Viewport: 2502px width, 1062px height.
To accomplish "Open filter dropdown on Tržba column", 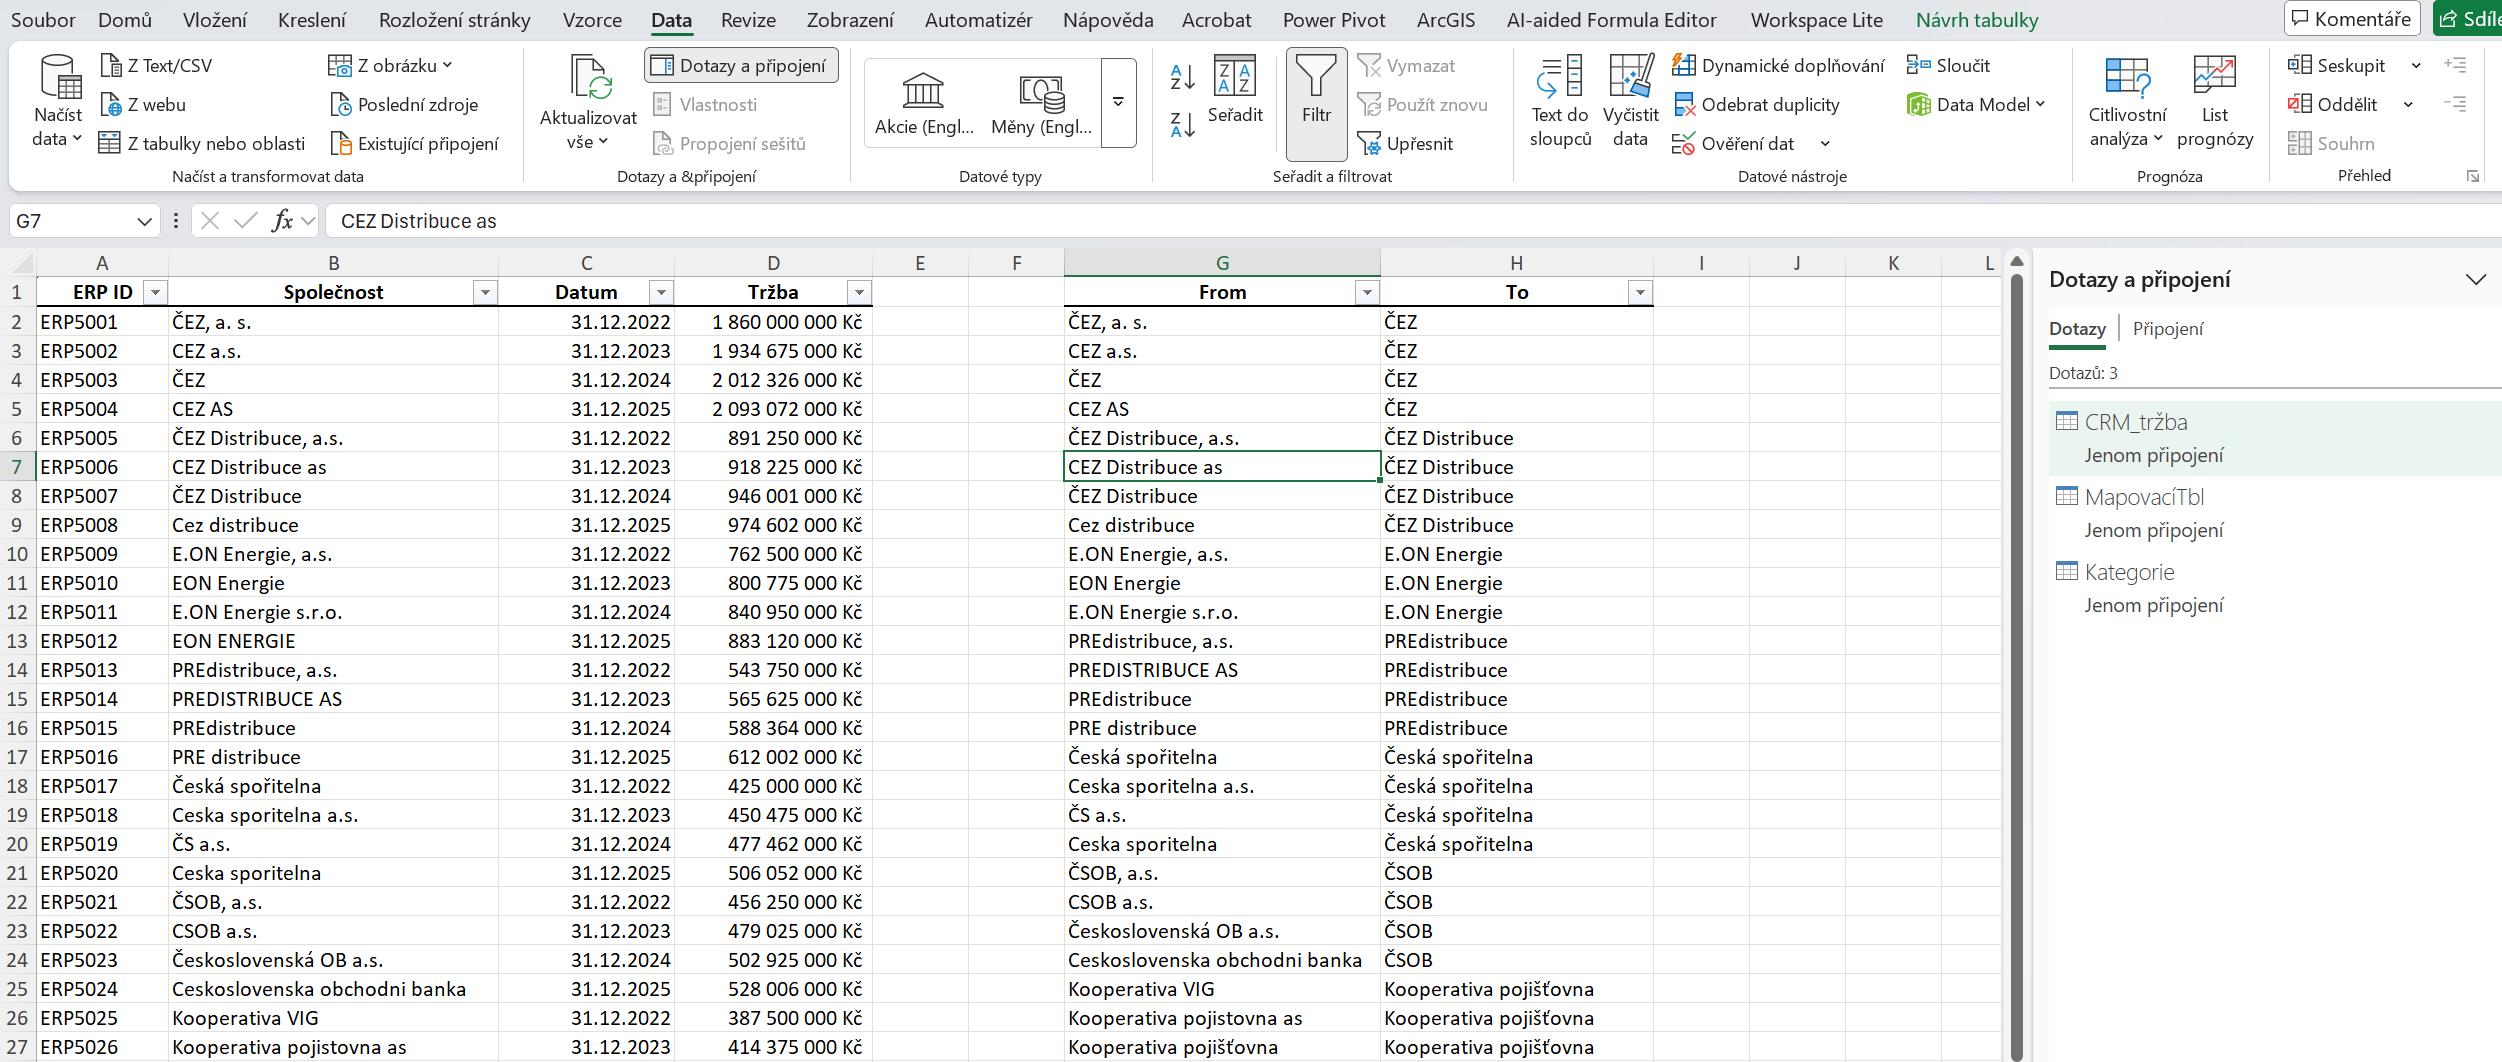I will click(x=859, y=293).
